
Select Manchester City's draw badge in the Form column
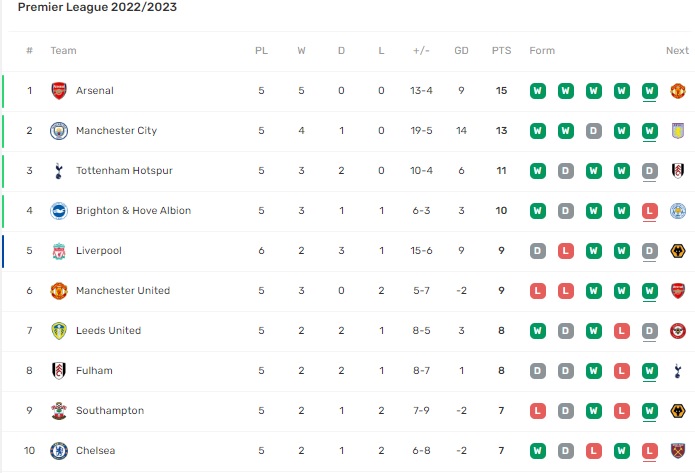[593, 131]
